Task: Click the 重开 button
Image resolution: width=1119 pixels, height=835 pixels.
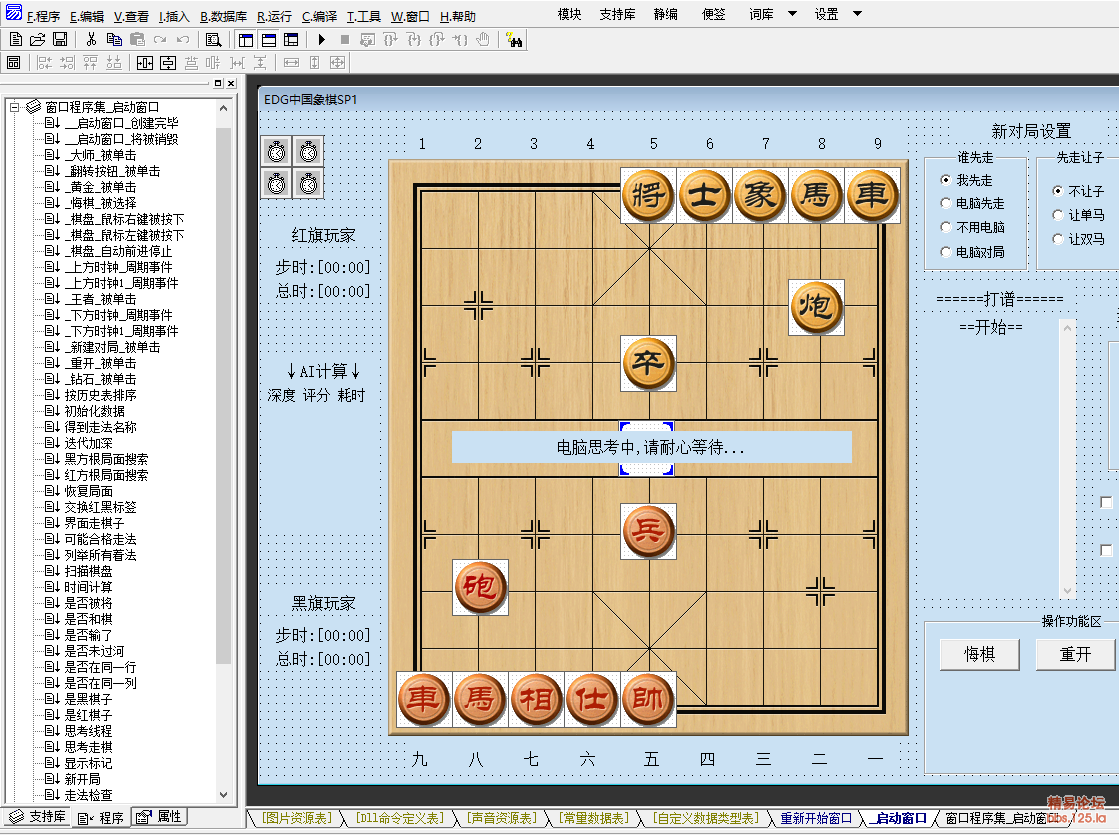Action: click(x=1075, y=654)
